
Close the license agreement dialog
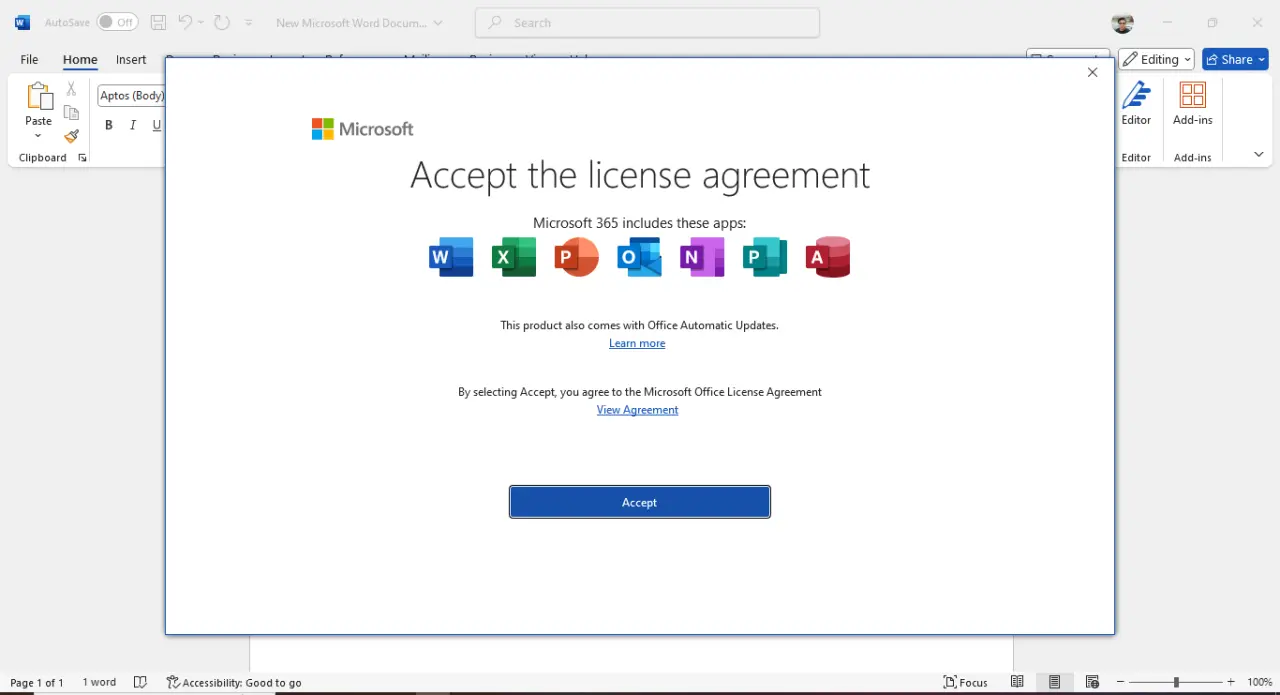click(x=1092, y=72)
